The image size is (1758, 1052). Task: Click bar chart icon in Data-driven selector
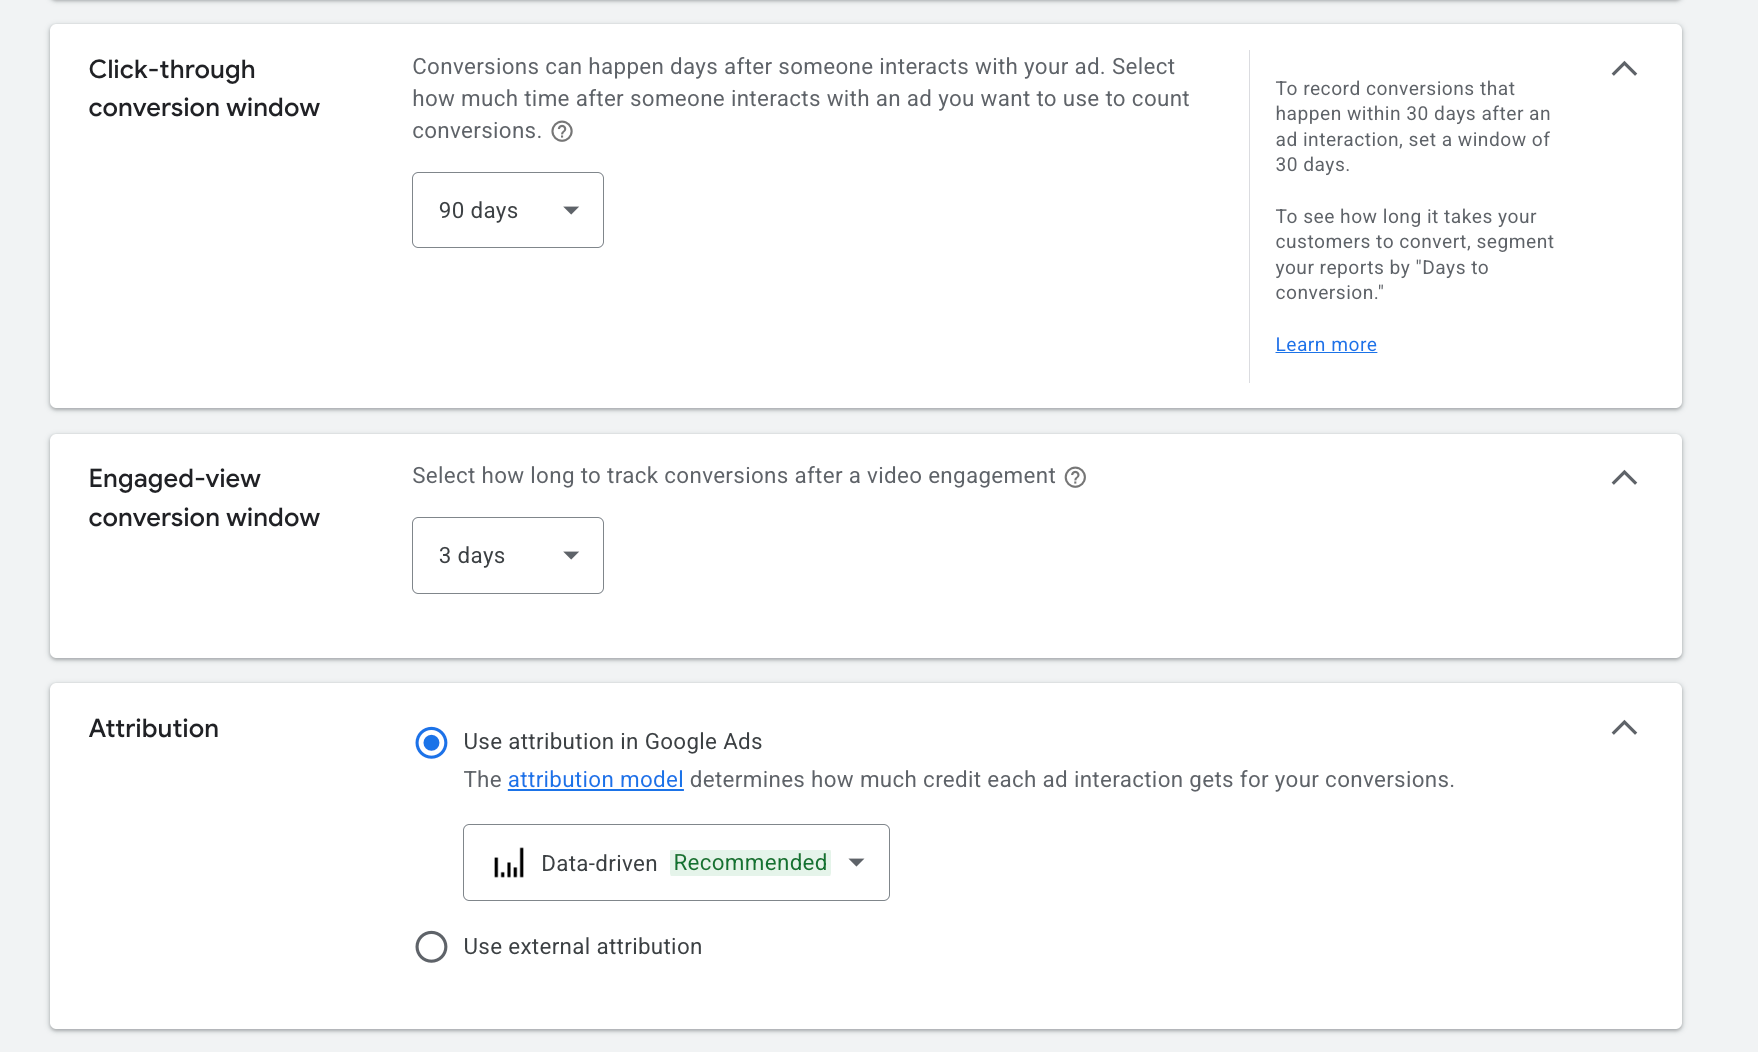509,863
